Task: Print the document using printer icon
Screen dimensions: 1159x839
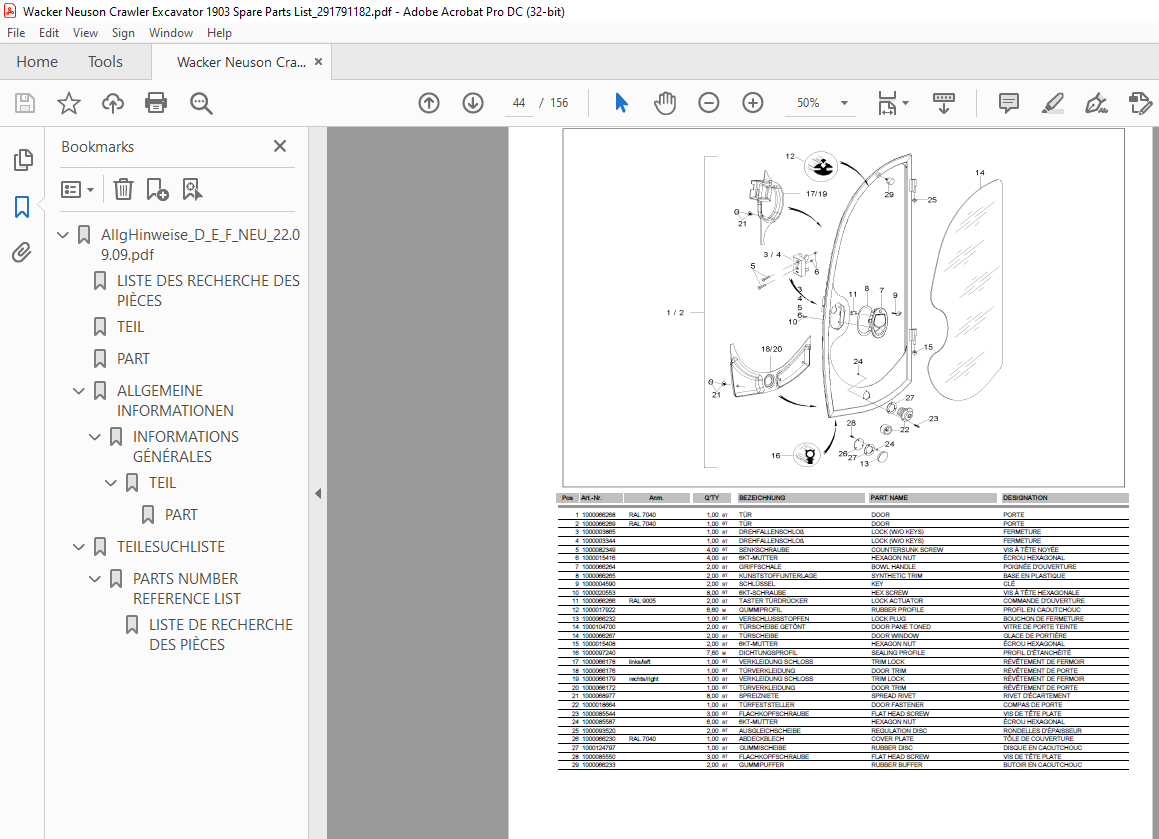Action: pos(156,103)
